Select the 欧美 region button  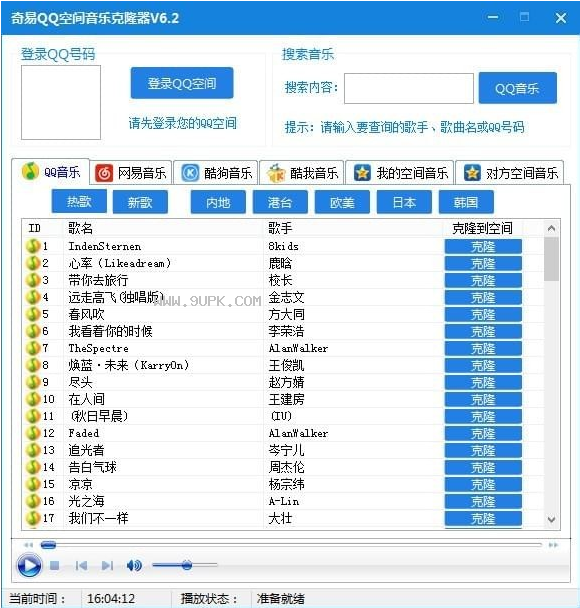342,202
